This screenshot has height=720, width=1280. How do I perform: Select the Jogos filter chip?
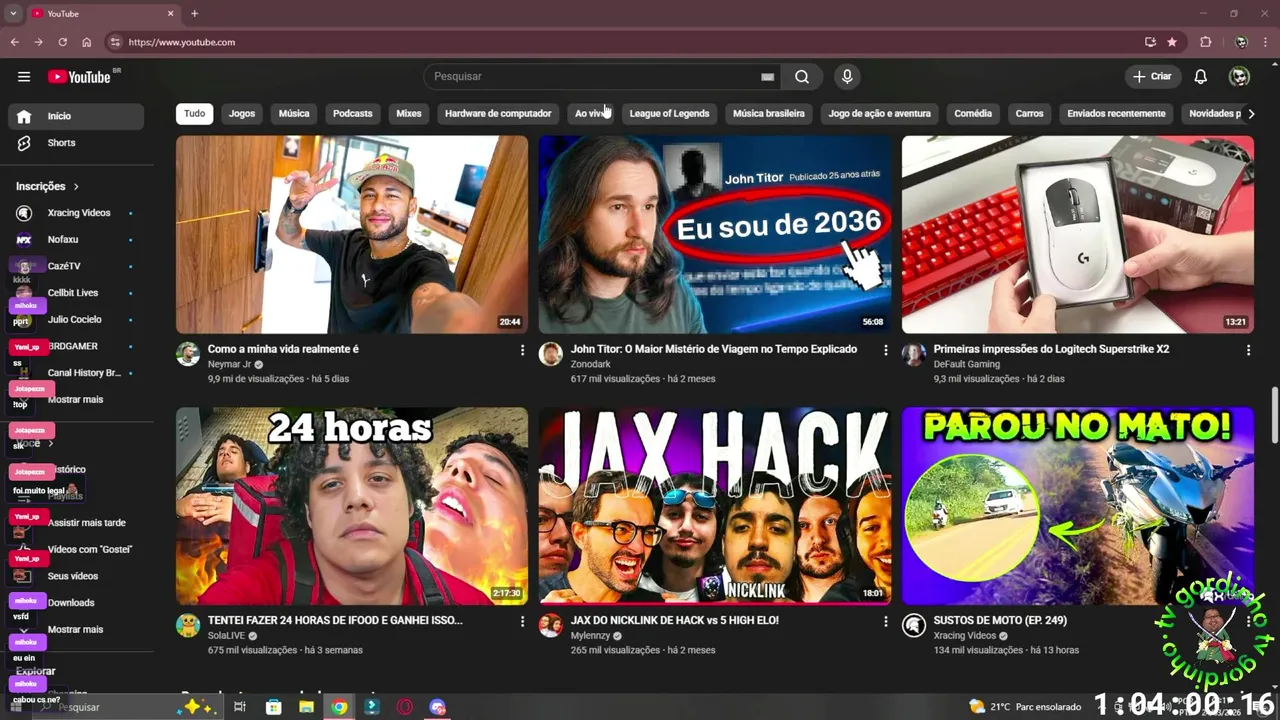[x=242, y=114]
